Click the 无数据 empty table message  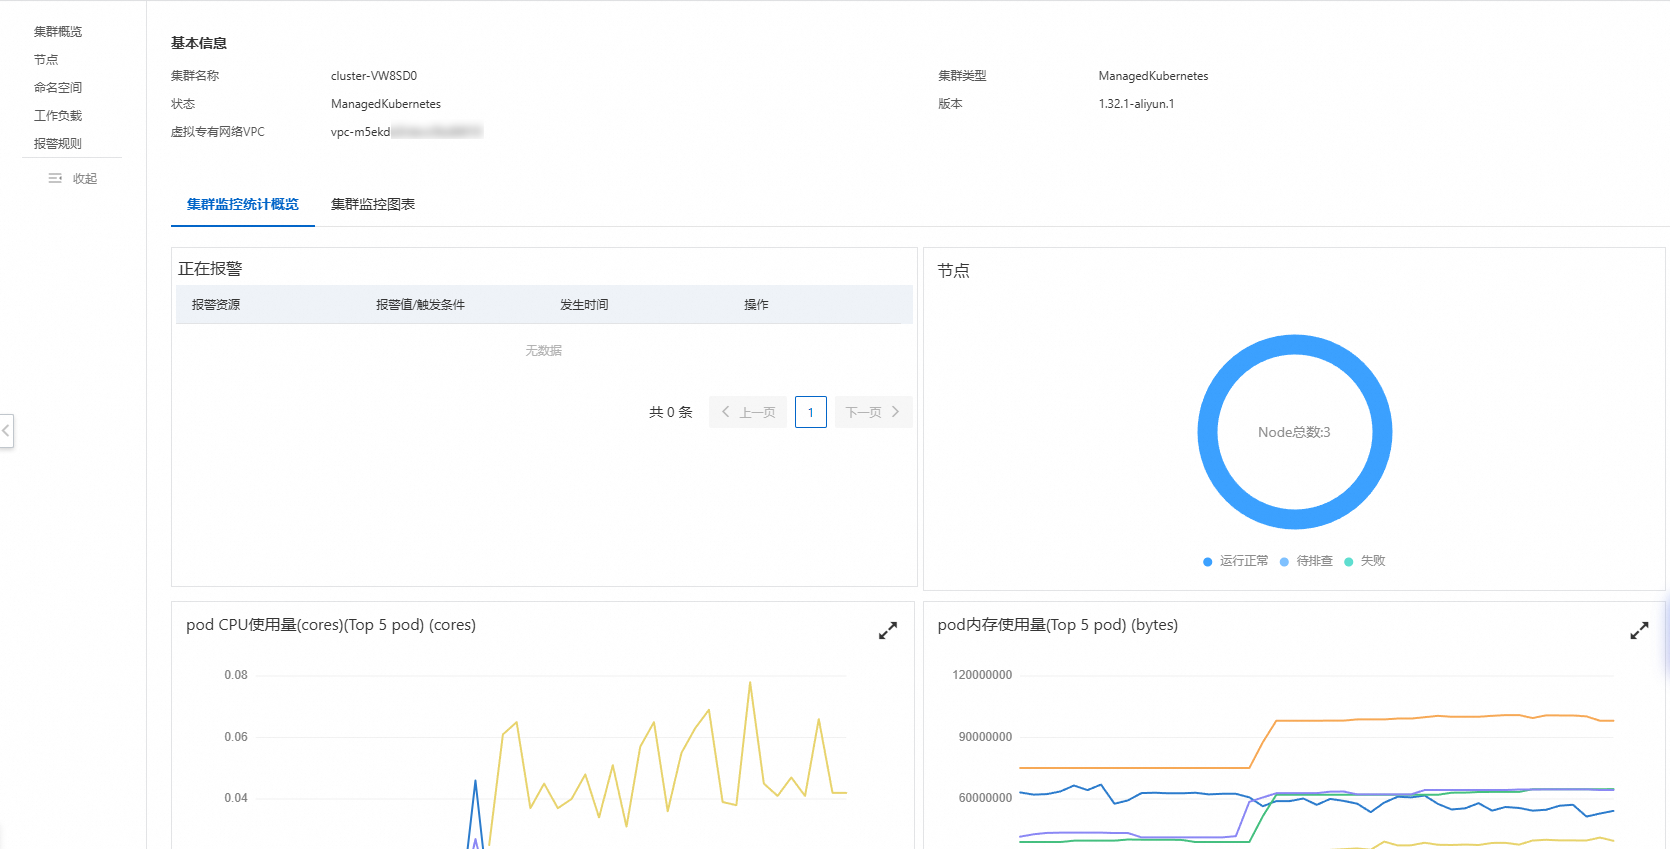[x=544, y=351]
